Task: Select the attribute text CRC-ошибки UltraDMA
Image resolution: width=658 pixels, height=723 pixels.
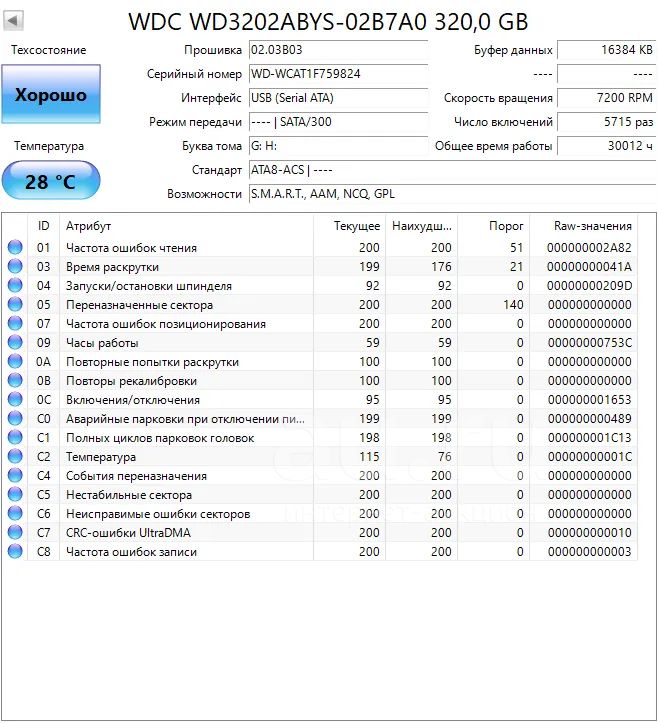Action: pyautogui.click(x=128, y=533)
